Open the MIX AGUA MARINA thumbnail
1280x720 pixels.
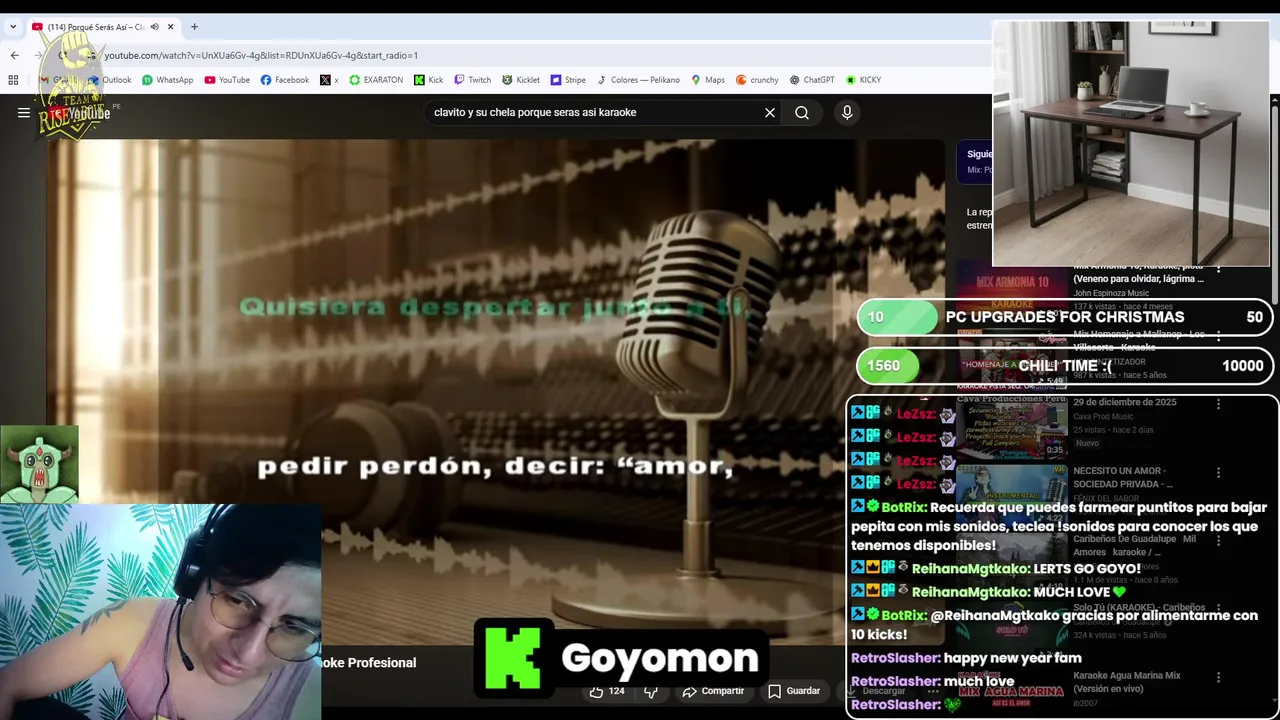(x=1011, y=693)
